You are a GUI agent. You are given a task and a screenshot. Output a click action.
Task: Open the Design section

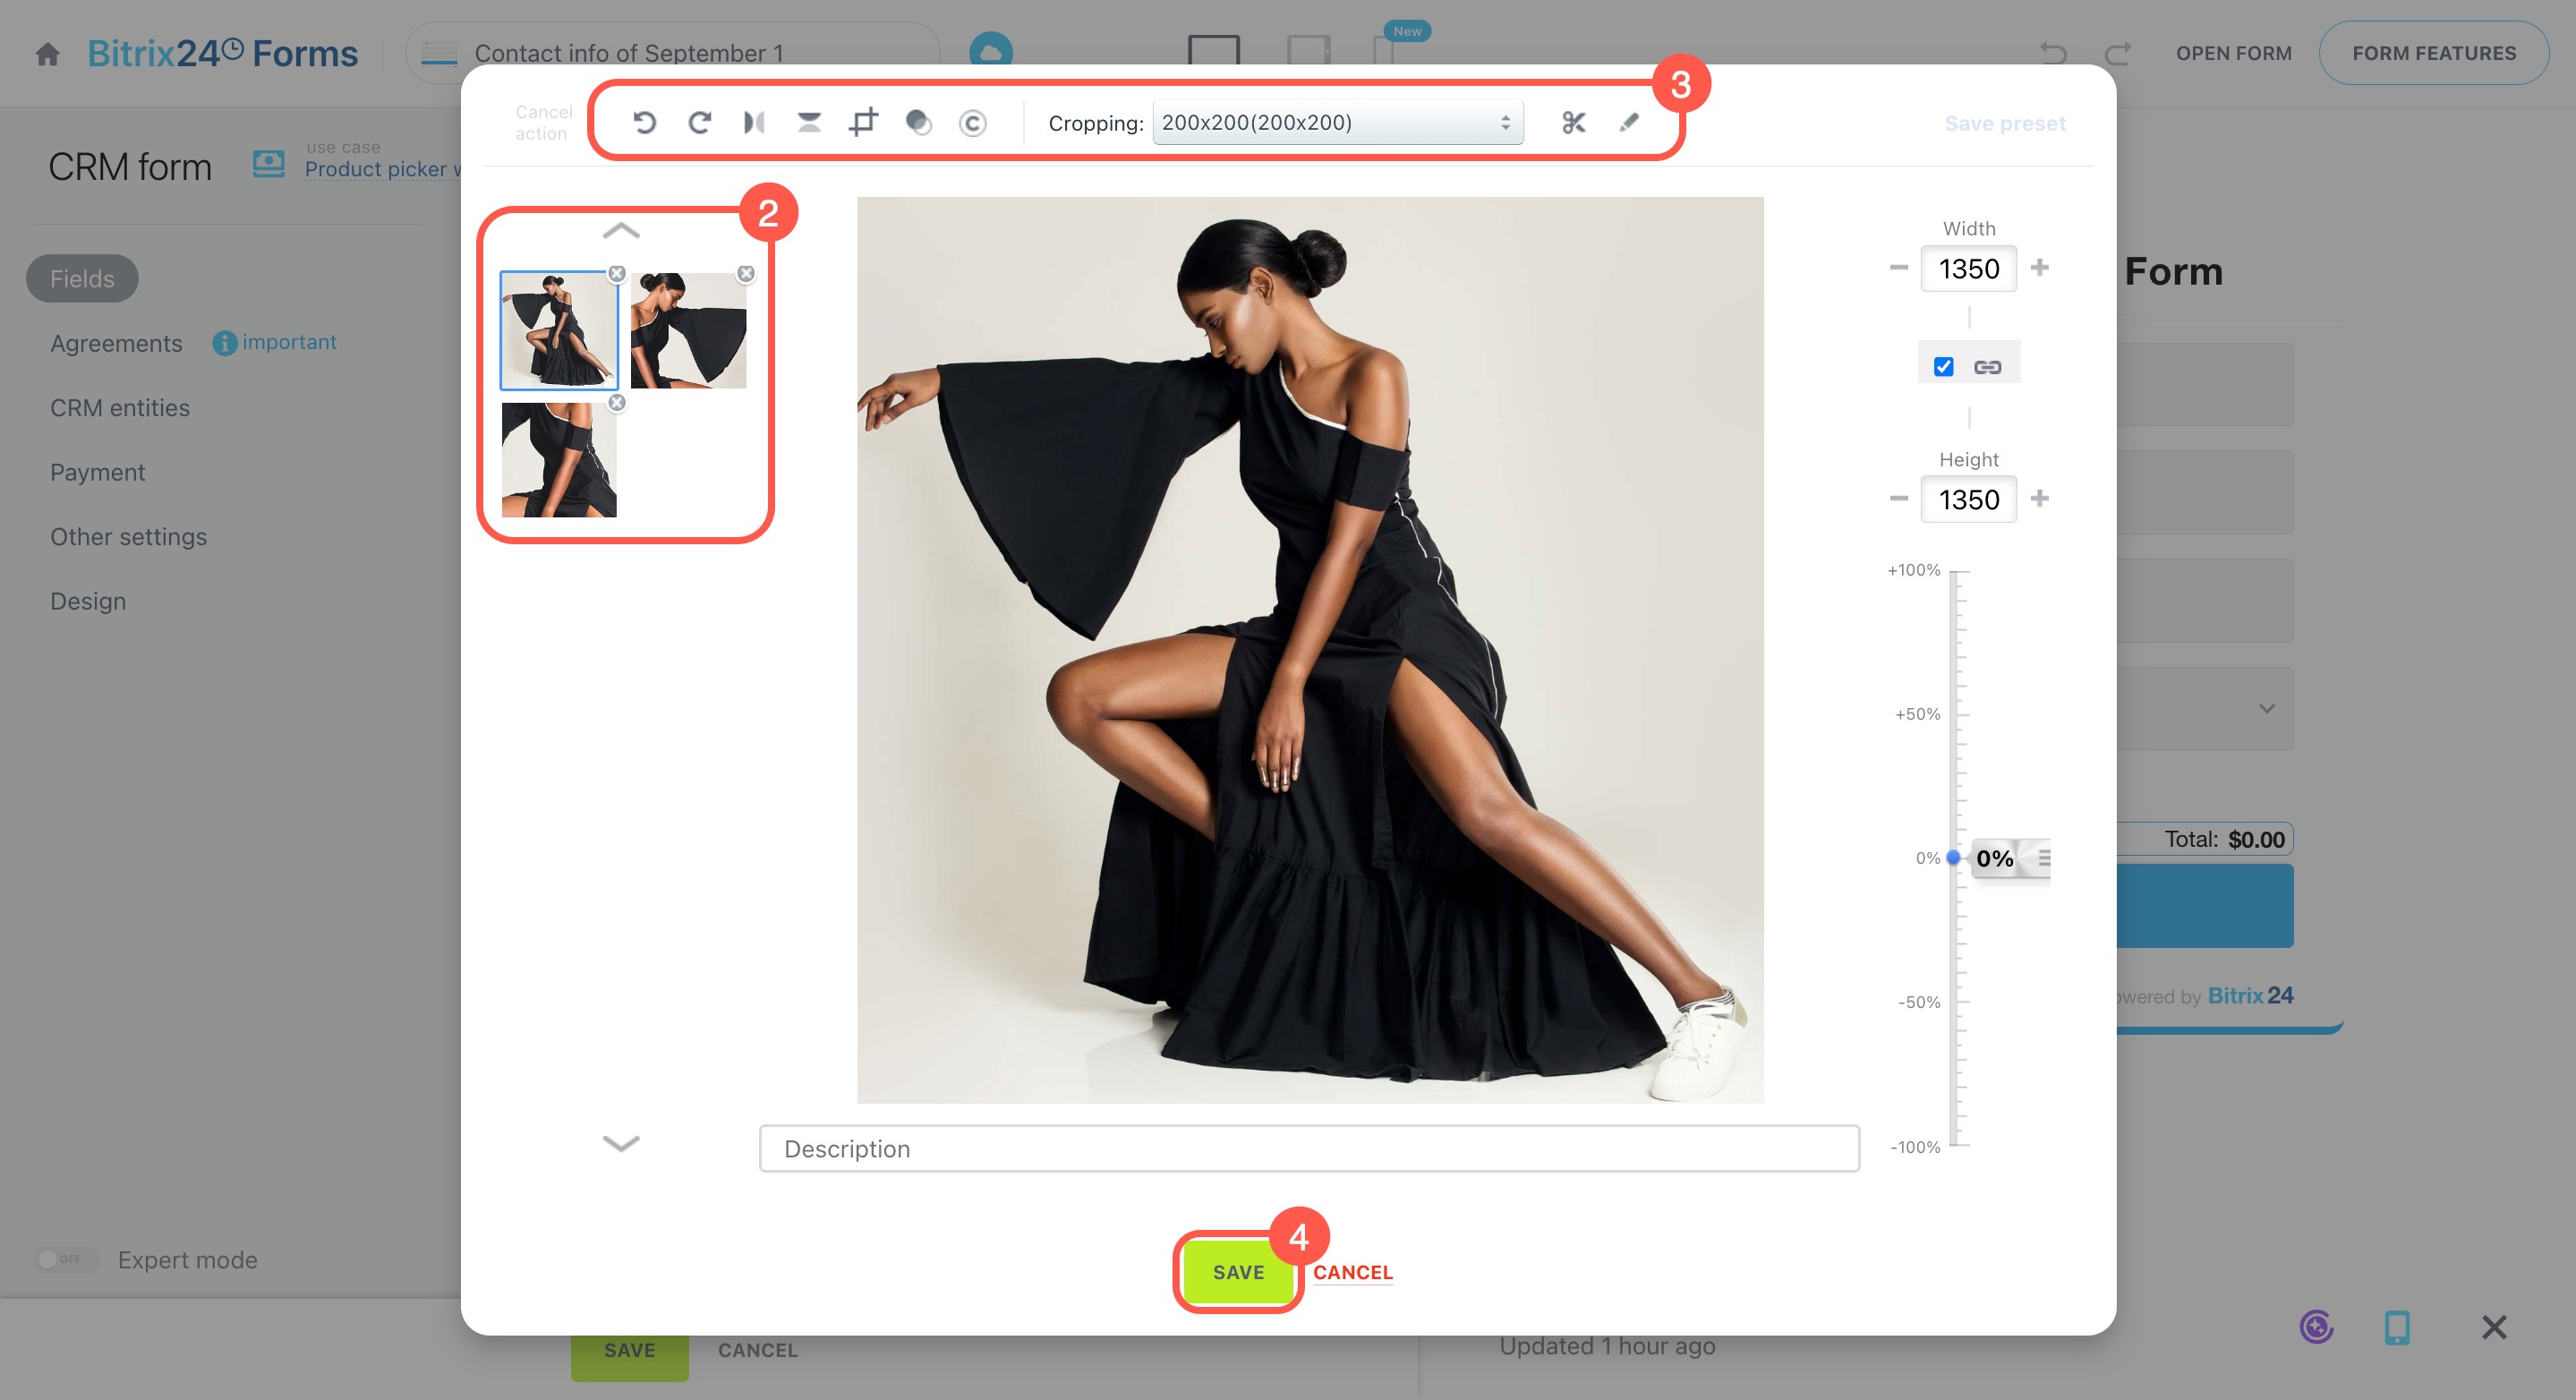(88, 601)
